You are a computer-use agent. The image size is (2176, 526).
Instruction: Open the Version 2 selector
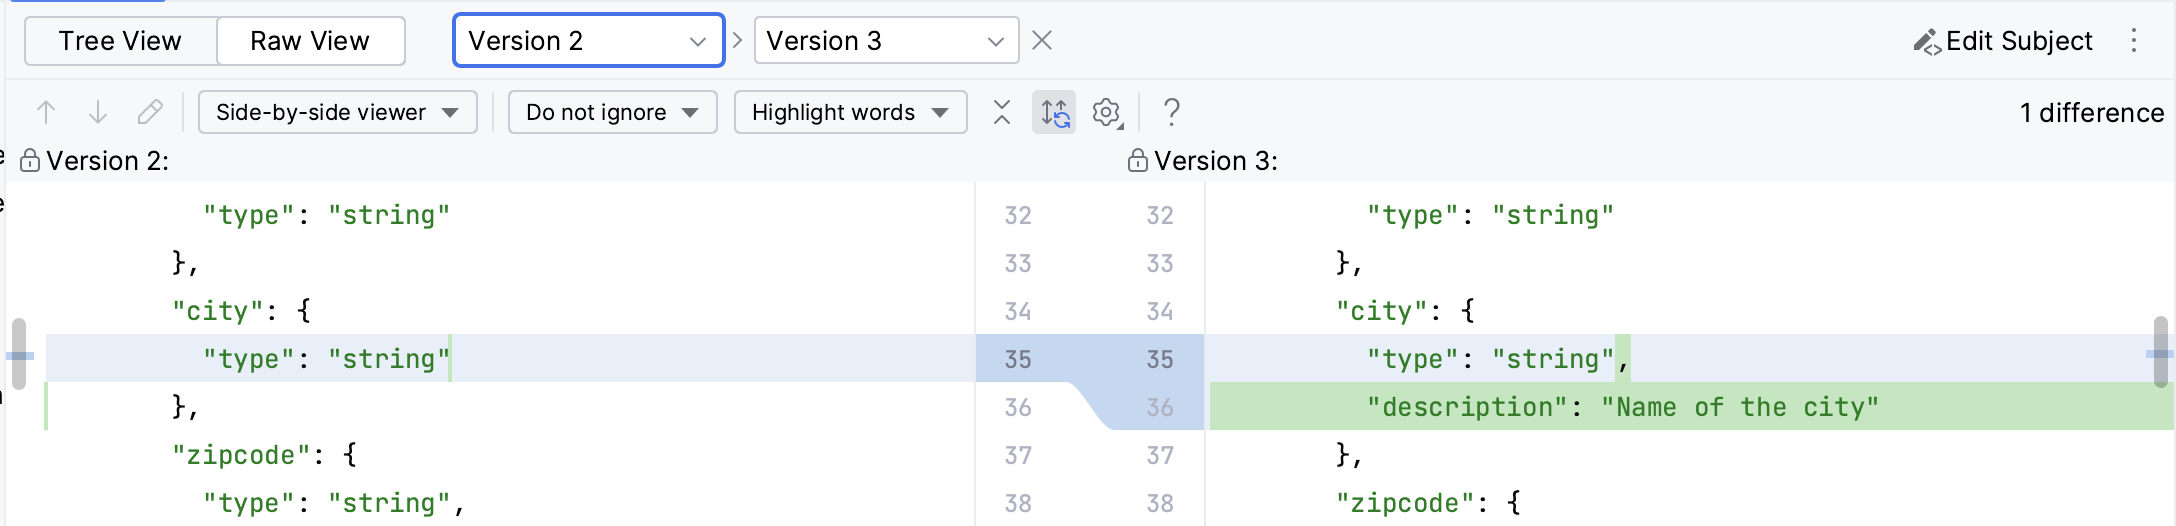(588, 41)
